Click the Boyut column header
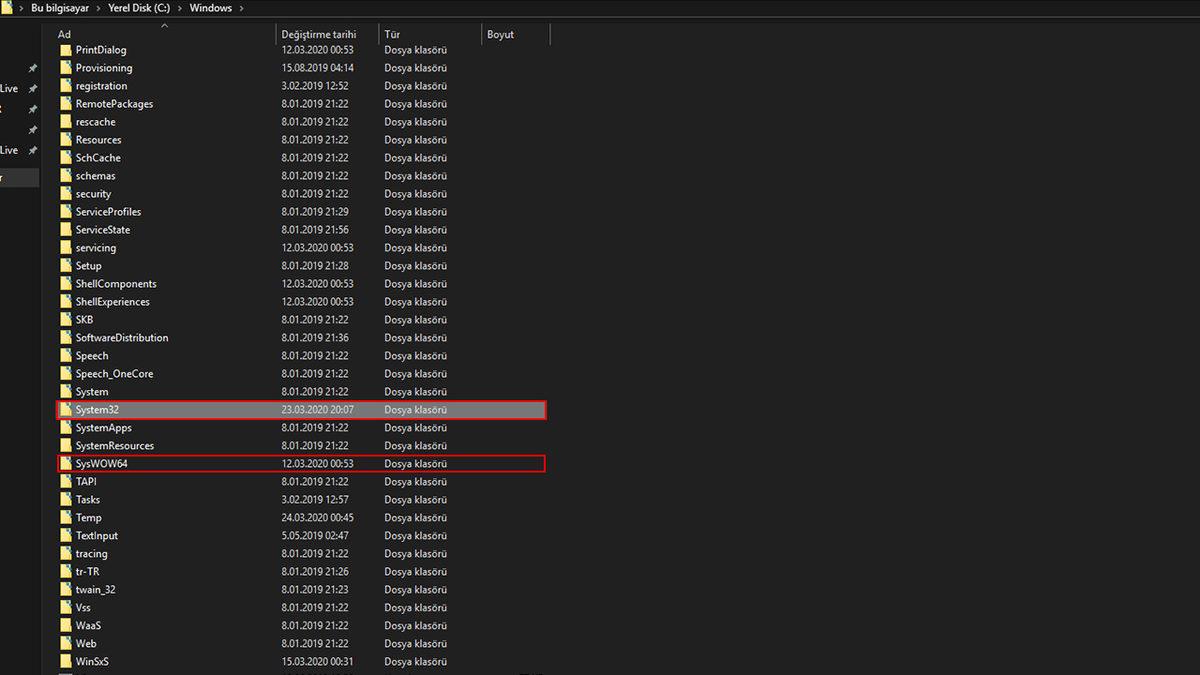Screen dimensions: 1200x675 tap(500, 34)
